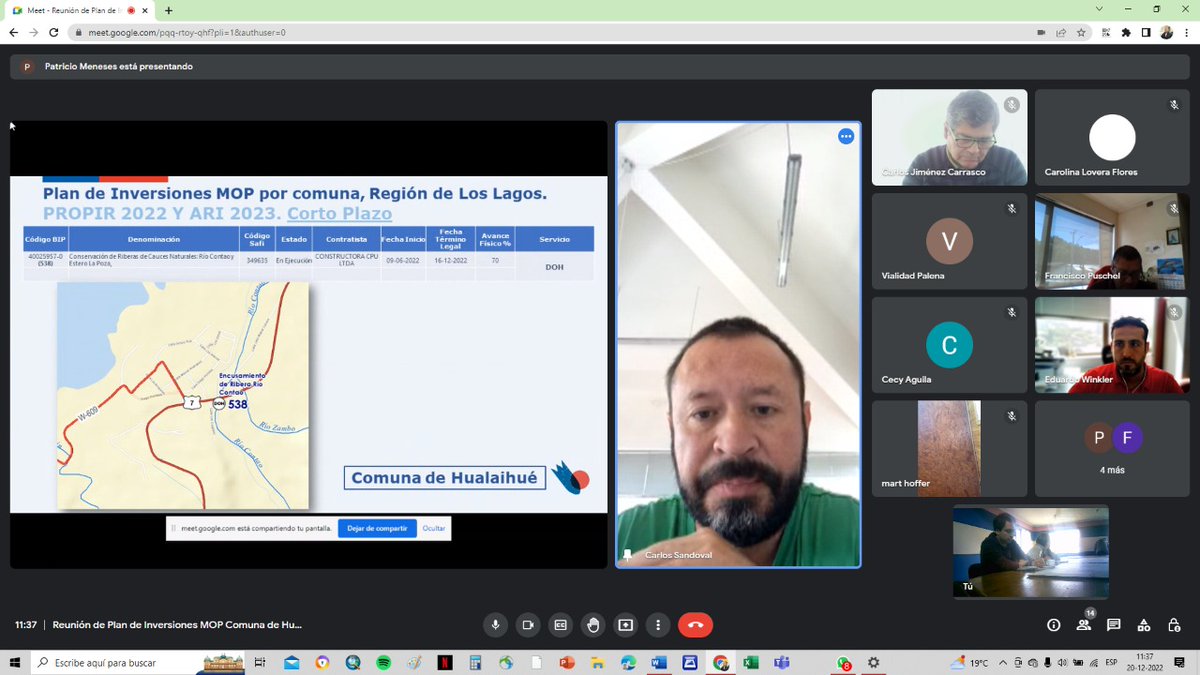Select Carlos Jiménez Carrasco video tile
Viewport: 1200px width, 675px height.
click(x=949, y=137)
